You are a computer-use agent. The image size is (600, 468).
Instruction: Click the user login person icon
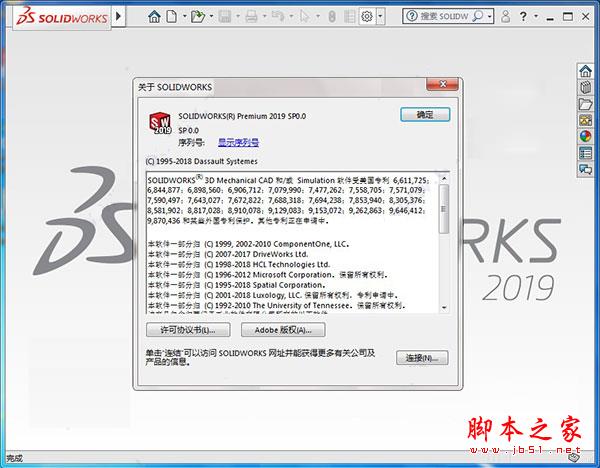click(x=505, y=16)
